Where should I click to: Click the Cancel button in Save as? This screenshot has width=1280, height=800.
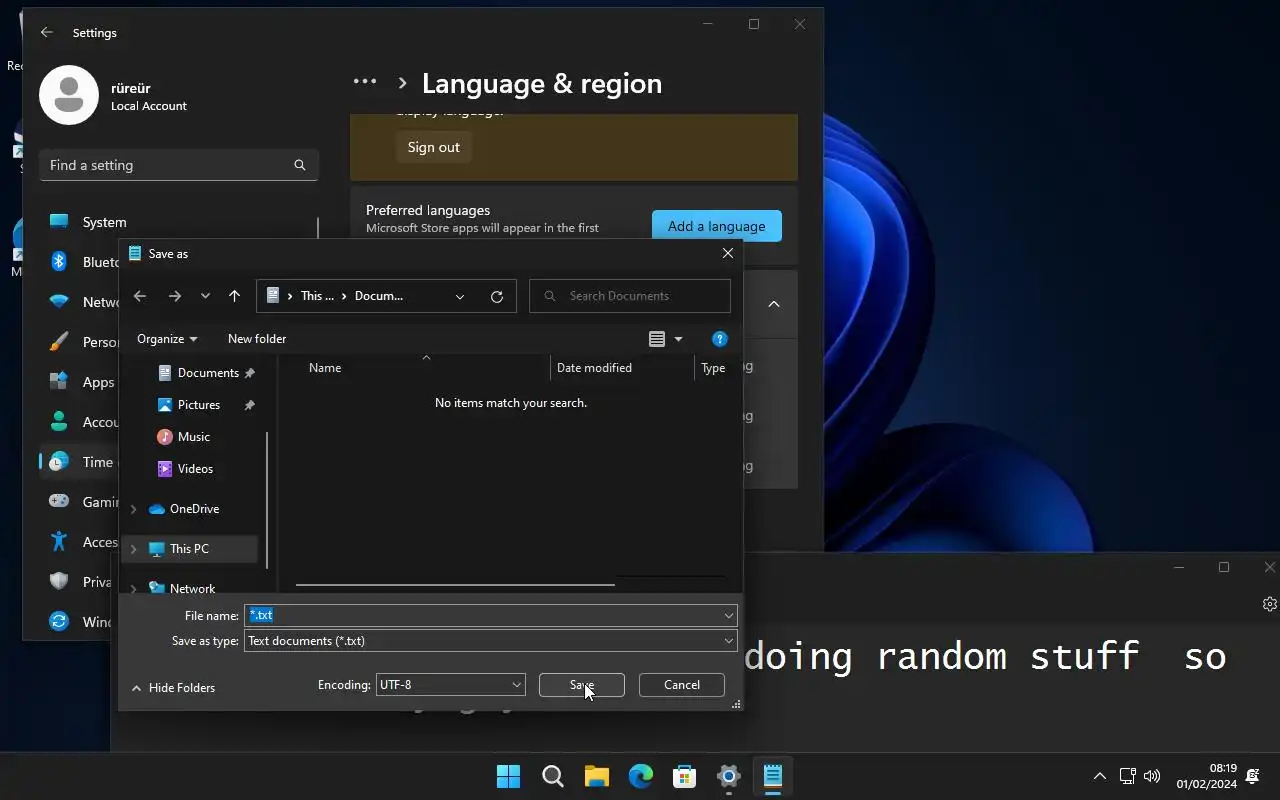click(x=682, y=685)
